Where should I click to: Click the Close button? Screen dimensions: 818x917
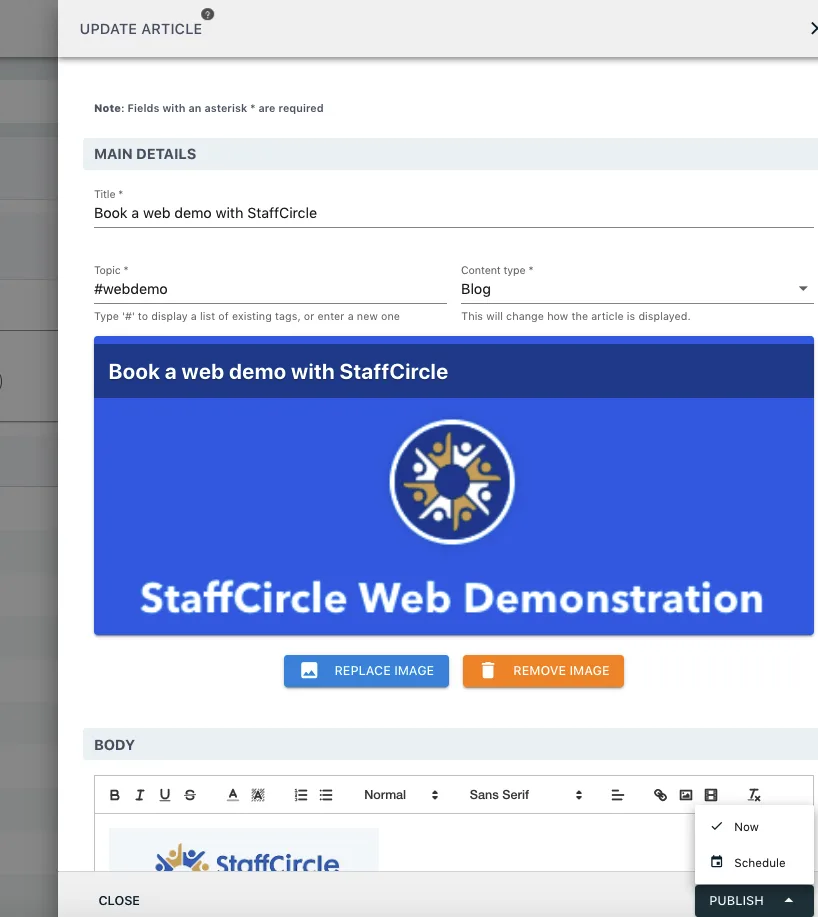click(x=119, y=901)
